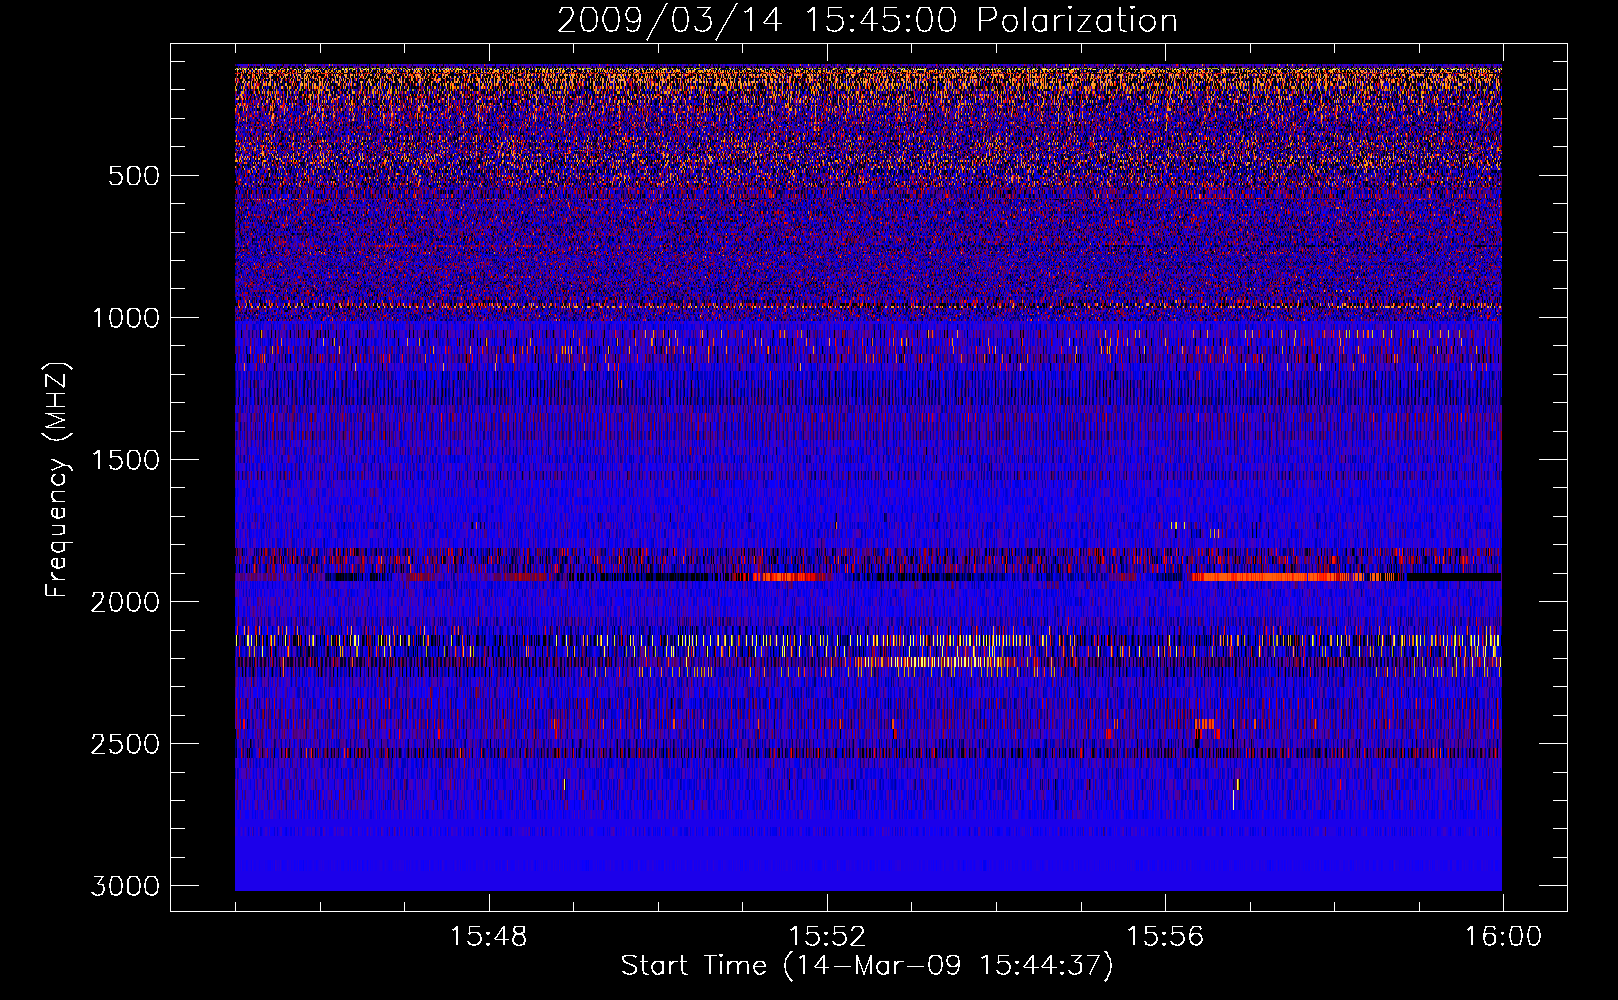Click the "Frequency (MHZ)" axis label

58,480
